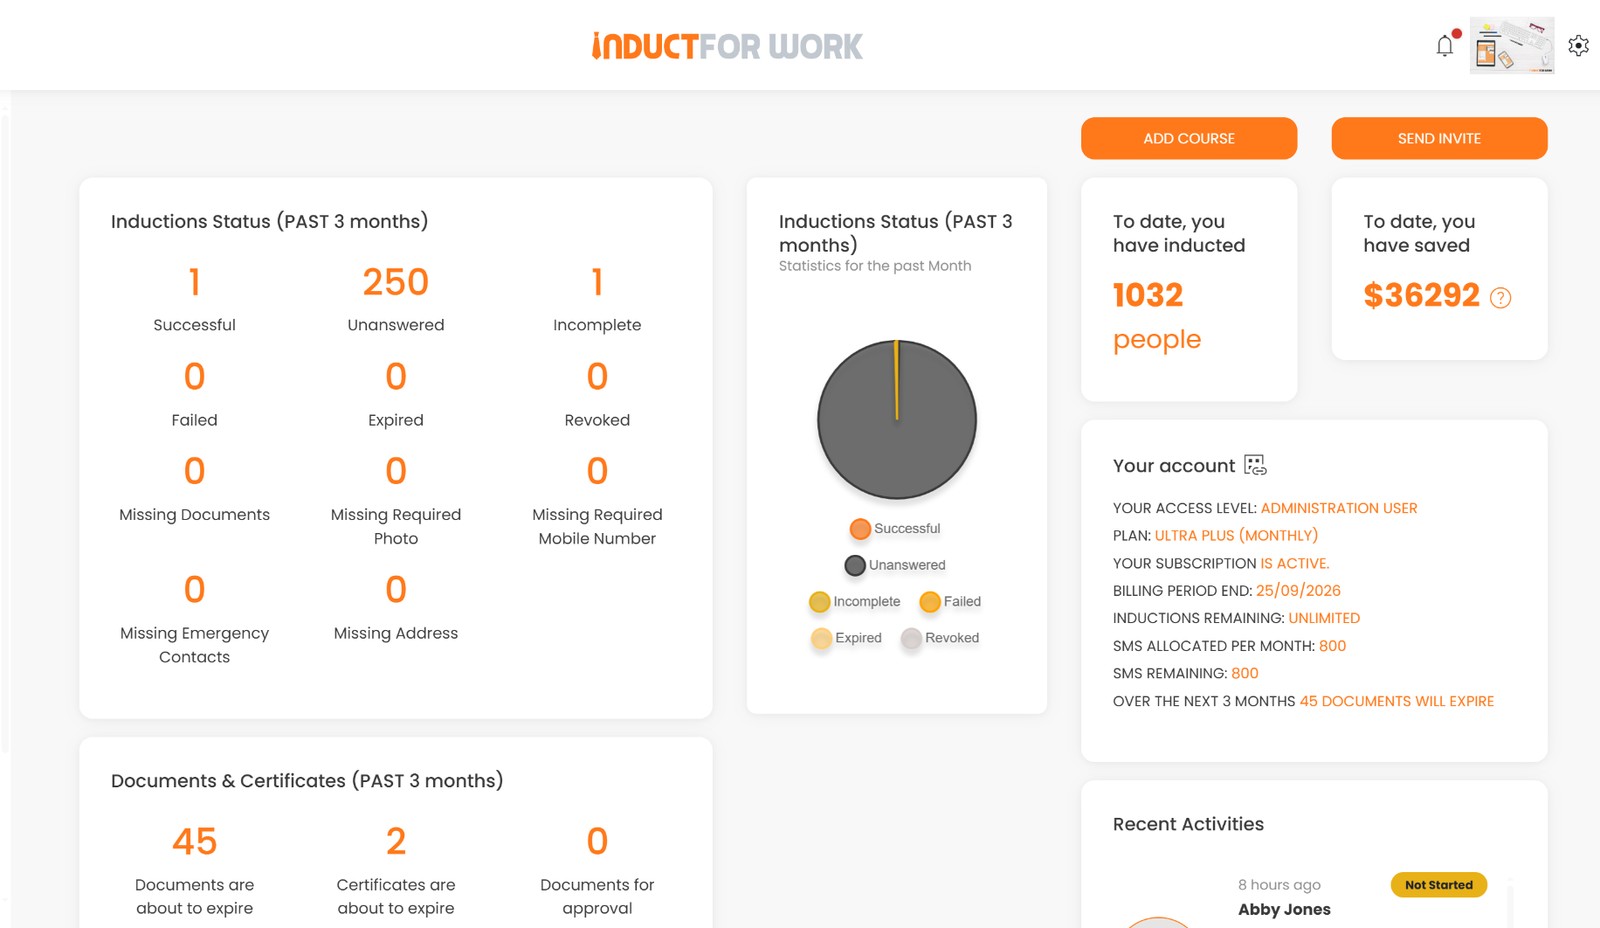Open the settings gear icon
The height and width of the screenshot is (928, 1600).
1578,46
